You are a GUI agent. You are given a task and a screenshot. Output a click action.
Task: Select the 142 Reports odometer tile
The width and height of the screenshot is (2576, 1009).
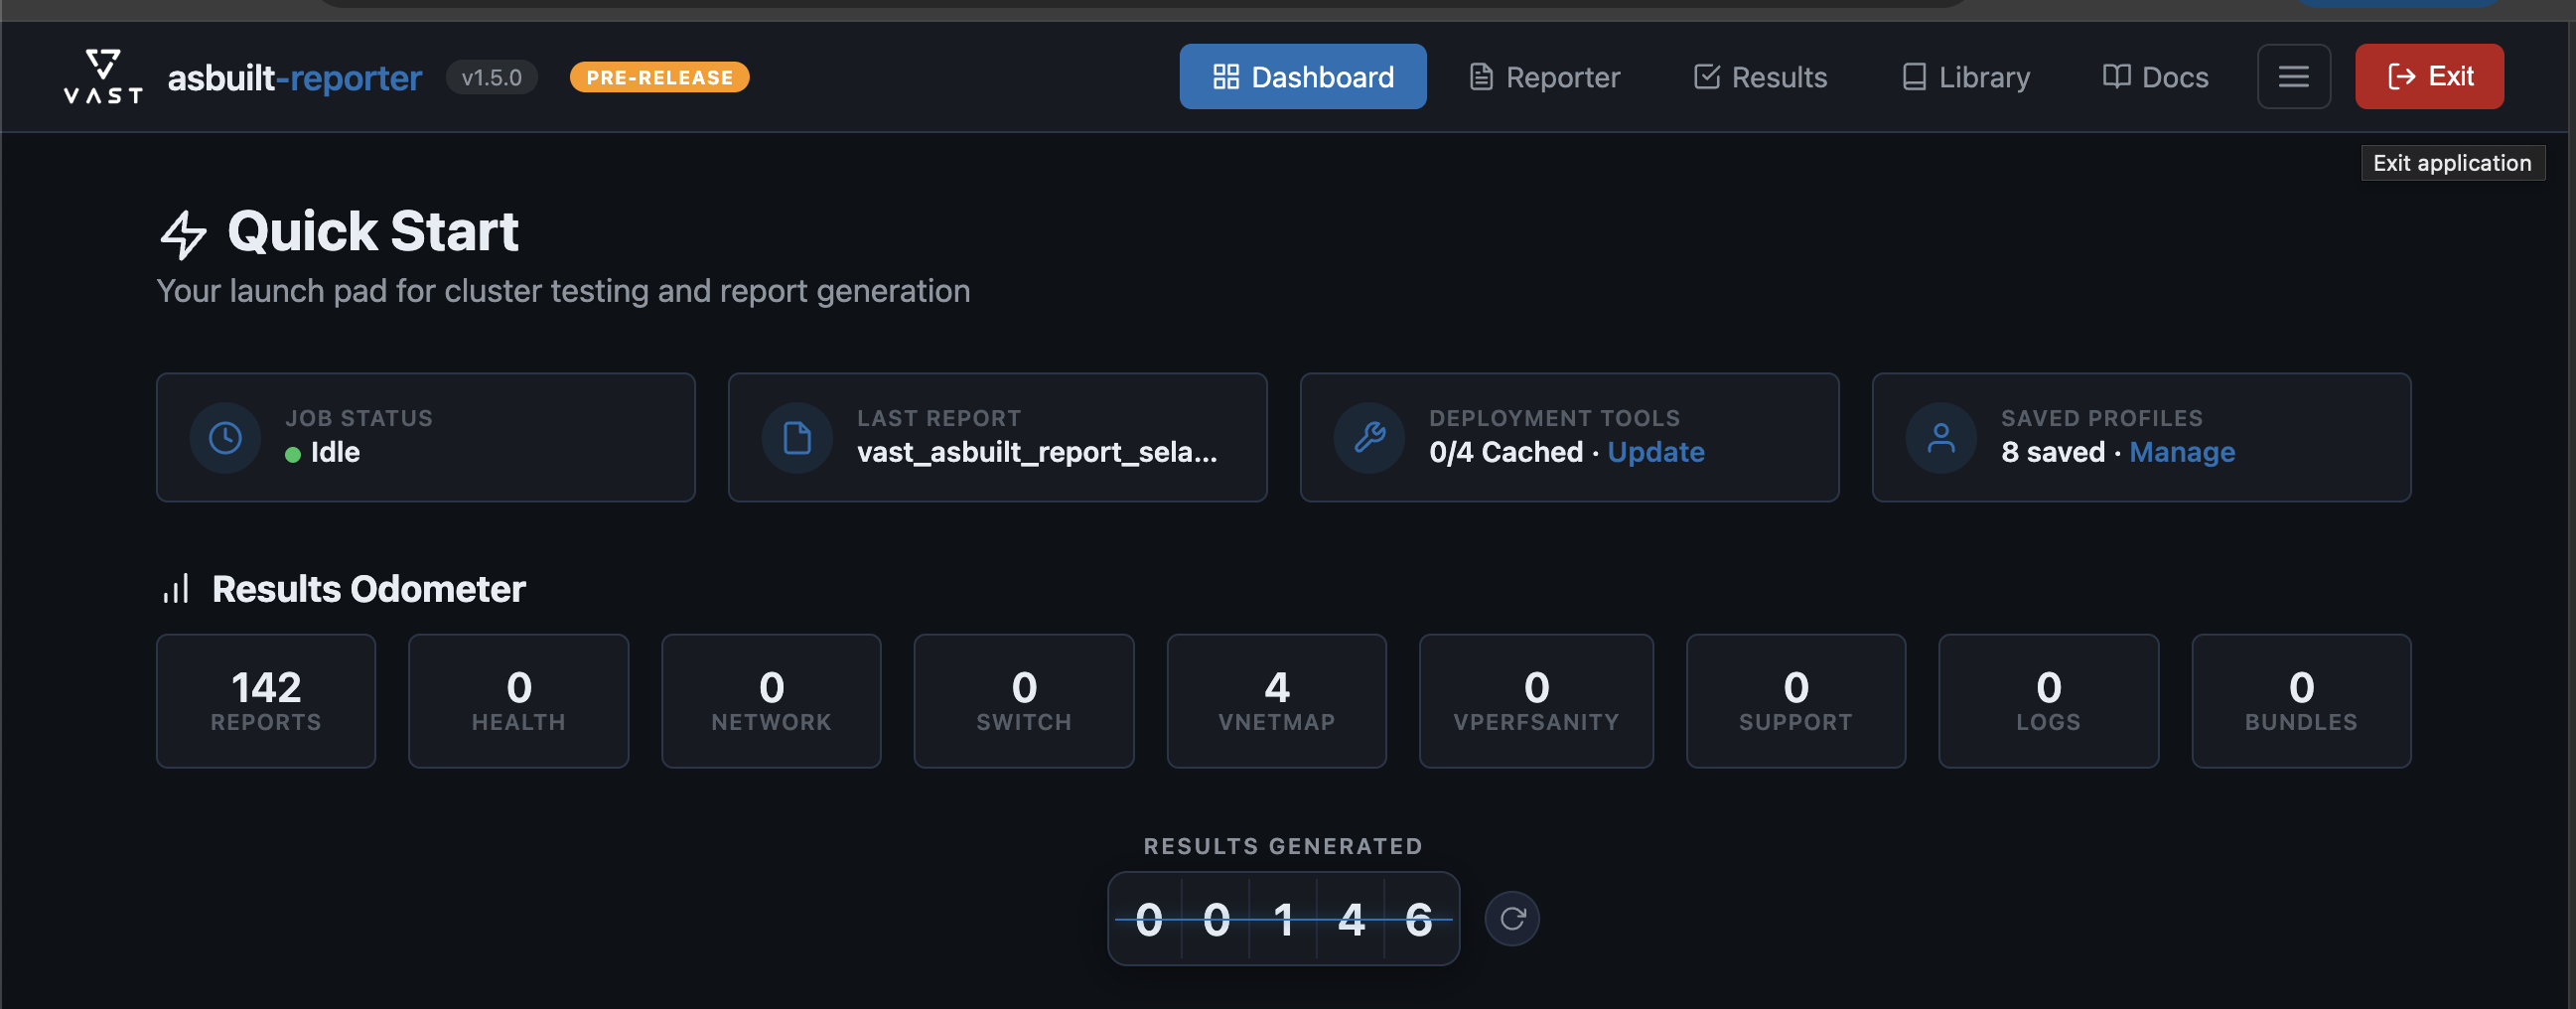[266, 701]
